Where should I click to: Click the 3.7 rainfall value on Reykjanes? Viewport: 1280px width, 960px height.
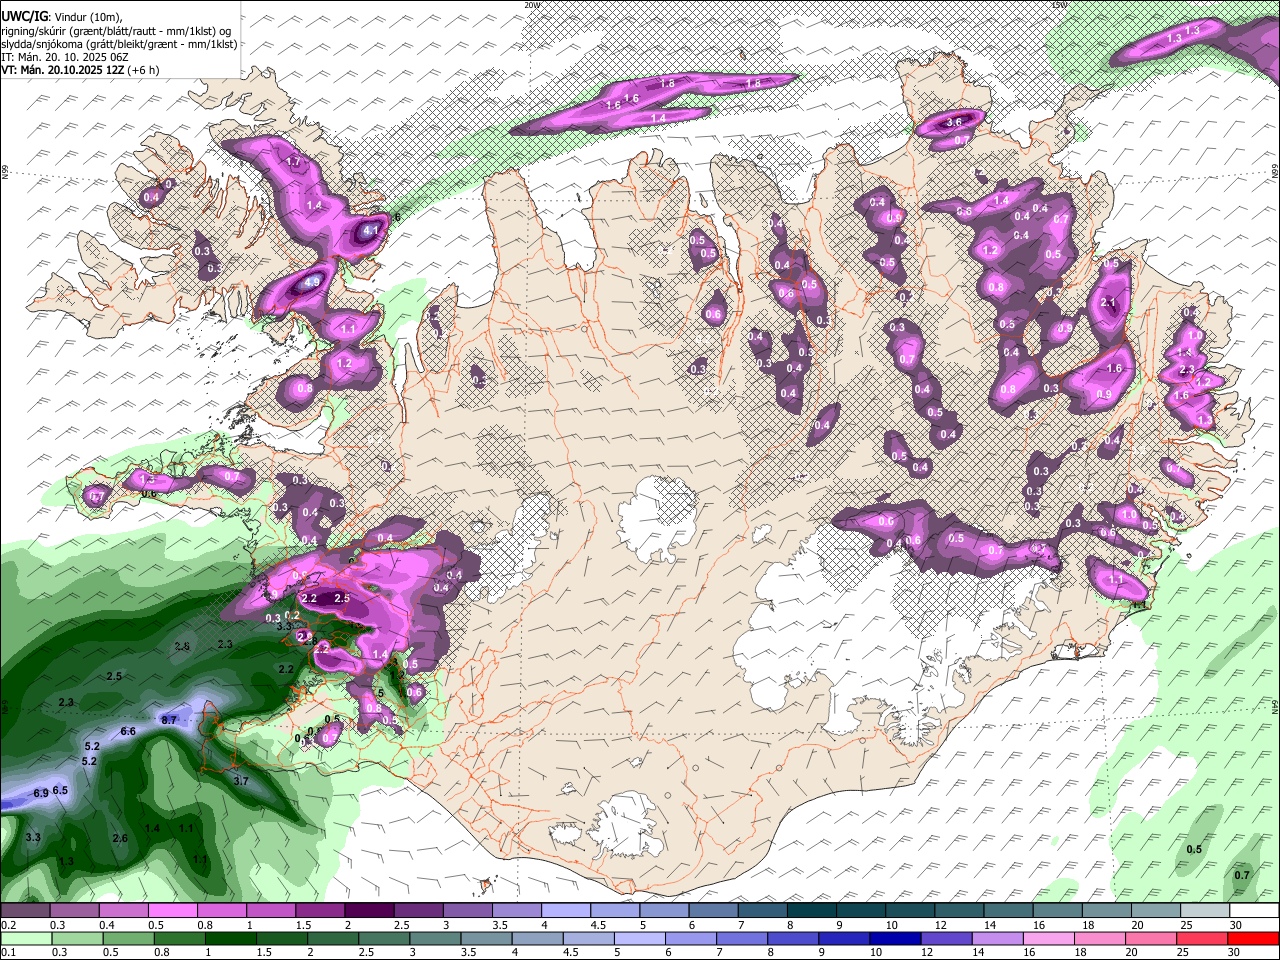coord(241,780)
